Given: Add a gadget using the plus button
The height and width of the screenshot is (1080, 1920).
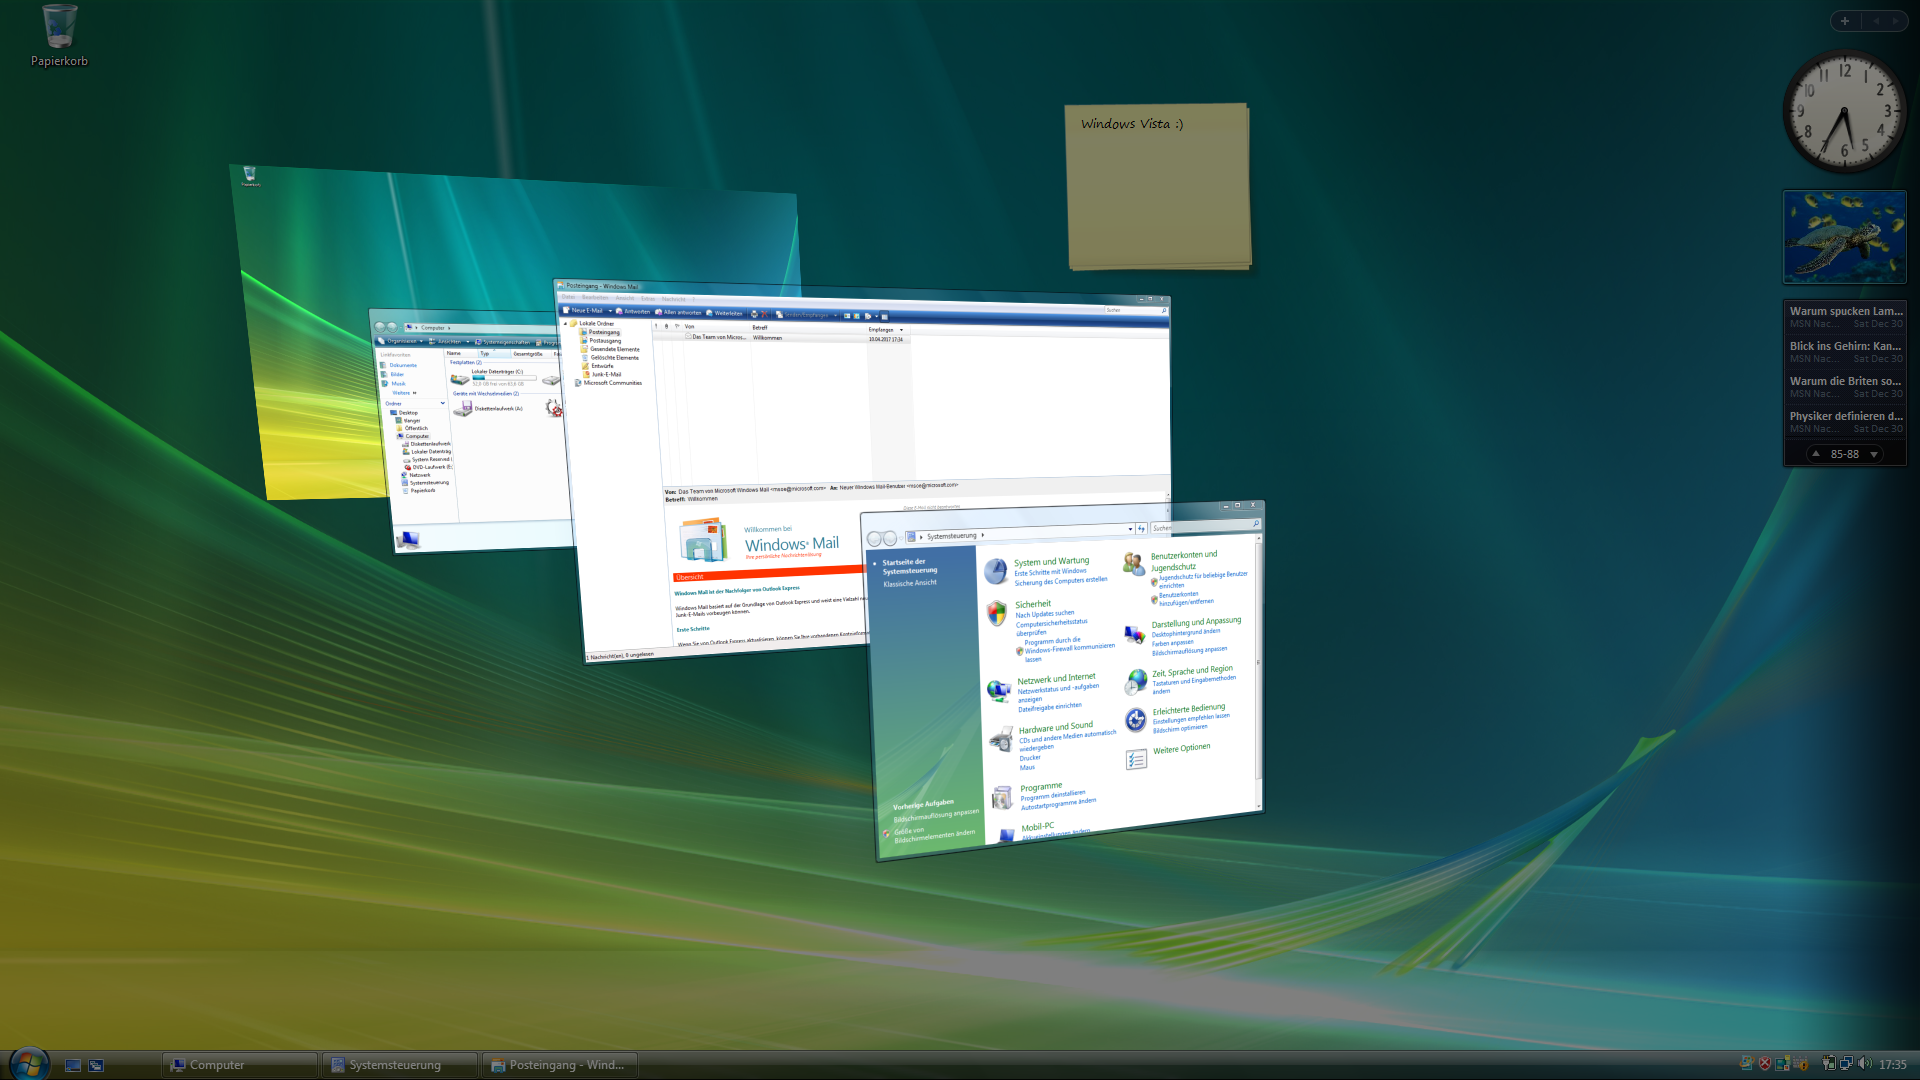Looking at the screenshot, I should (x=1845, y=21).
